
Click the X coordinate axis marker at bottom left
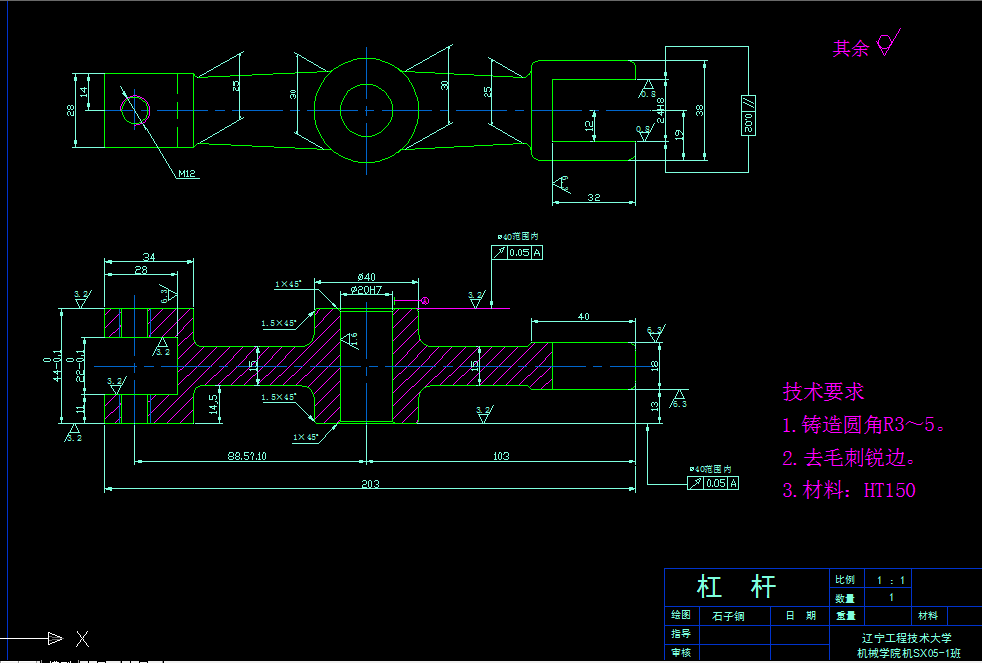click(80, 637)
